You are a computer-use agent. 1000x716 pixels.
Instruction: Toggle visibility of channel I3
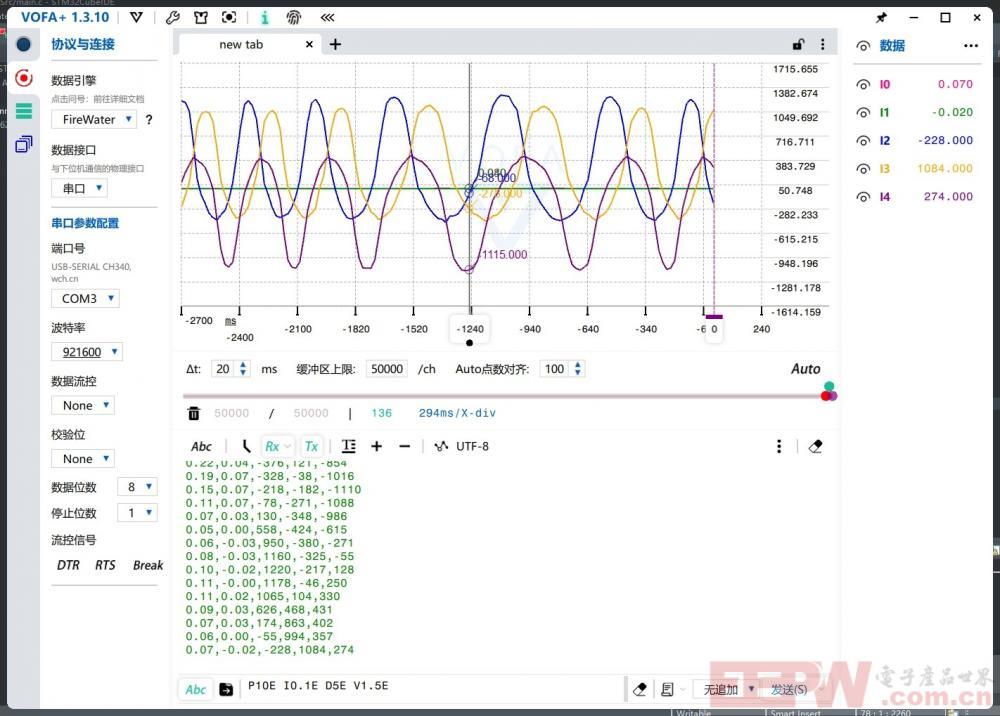point(863,168)
